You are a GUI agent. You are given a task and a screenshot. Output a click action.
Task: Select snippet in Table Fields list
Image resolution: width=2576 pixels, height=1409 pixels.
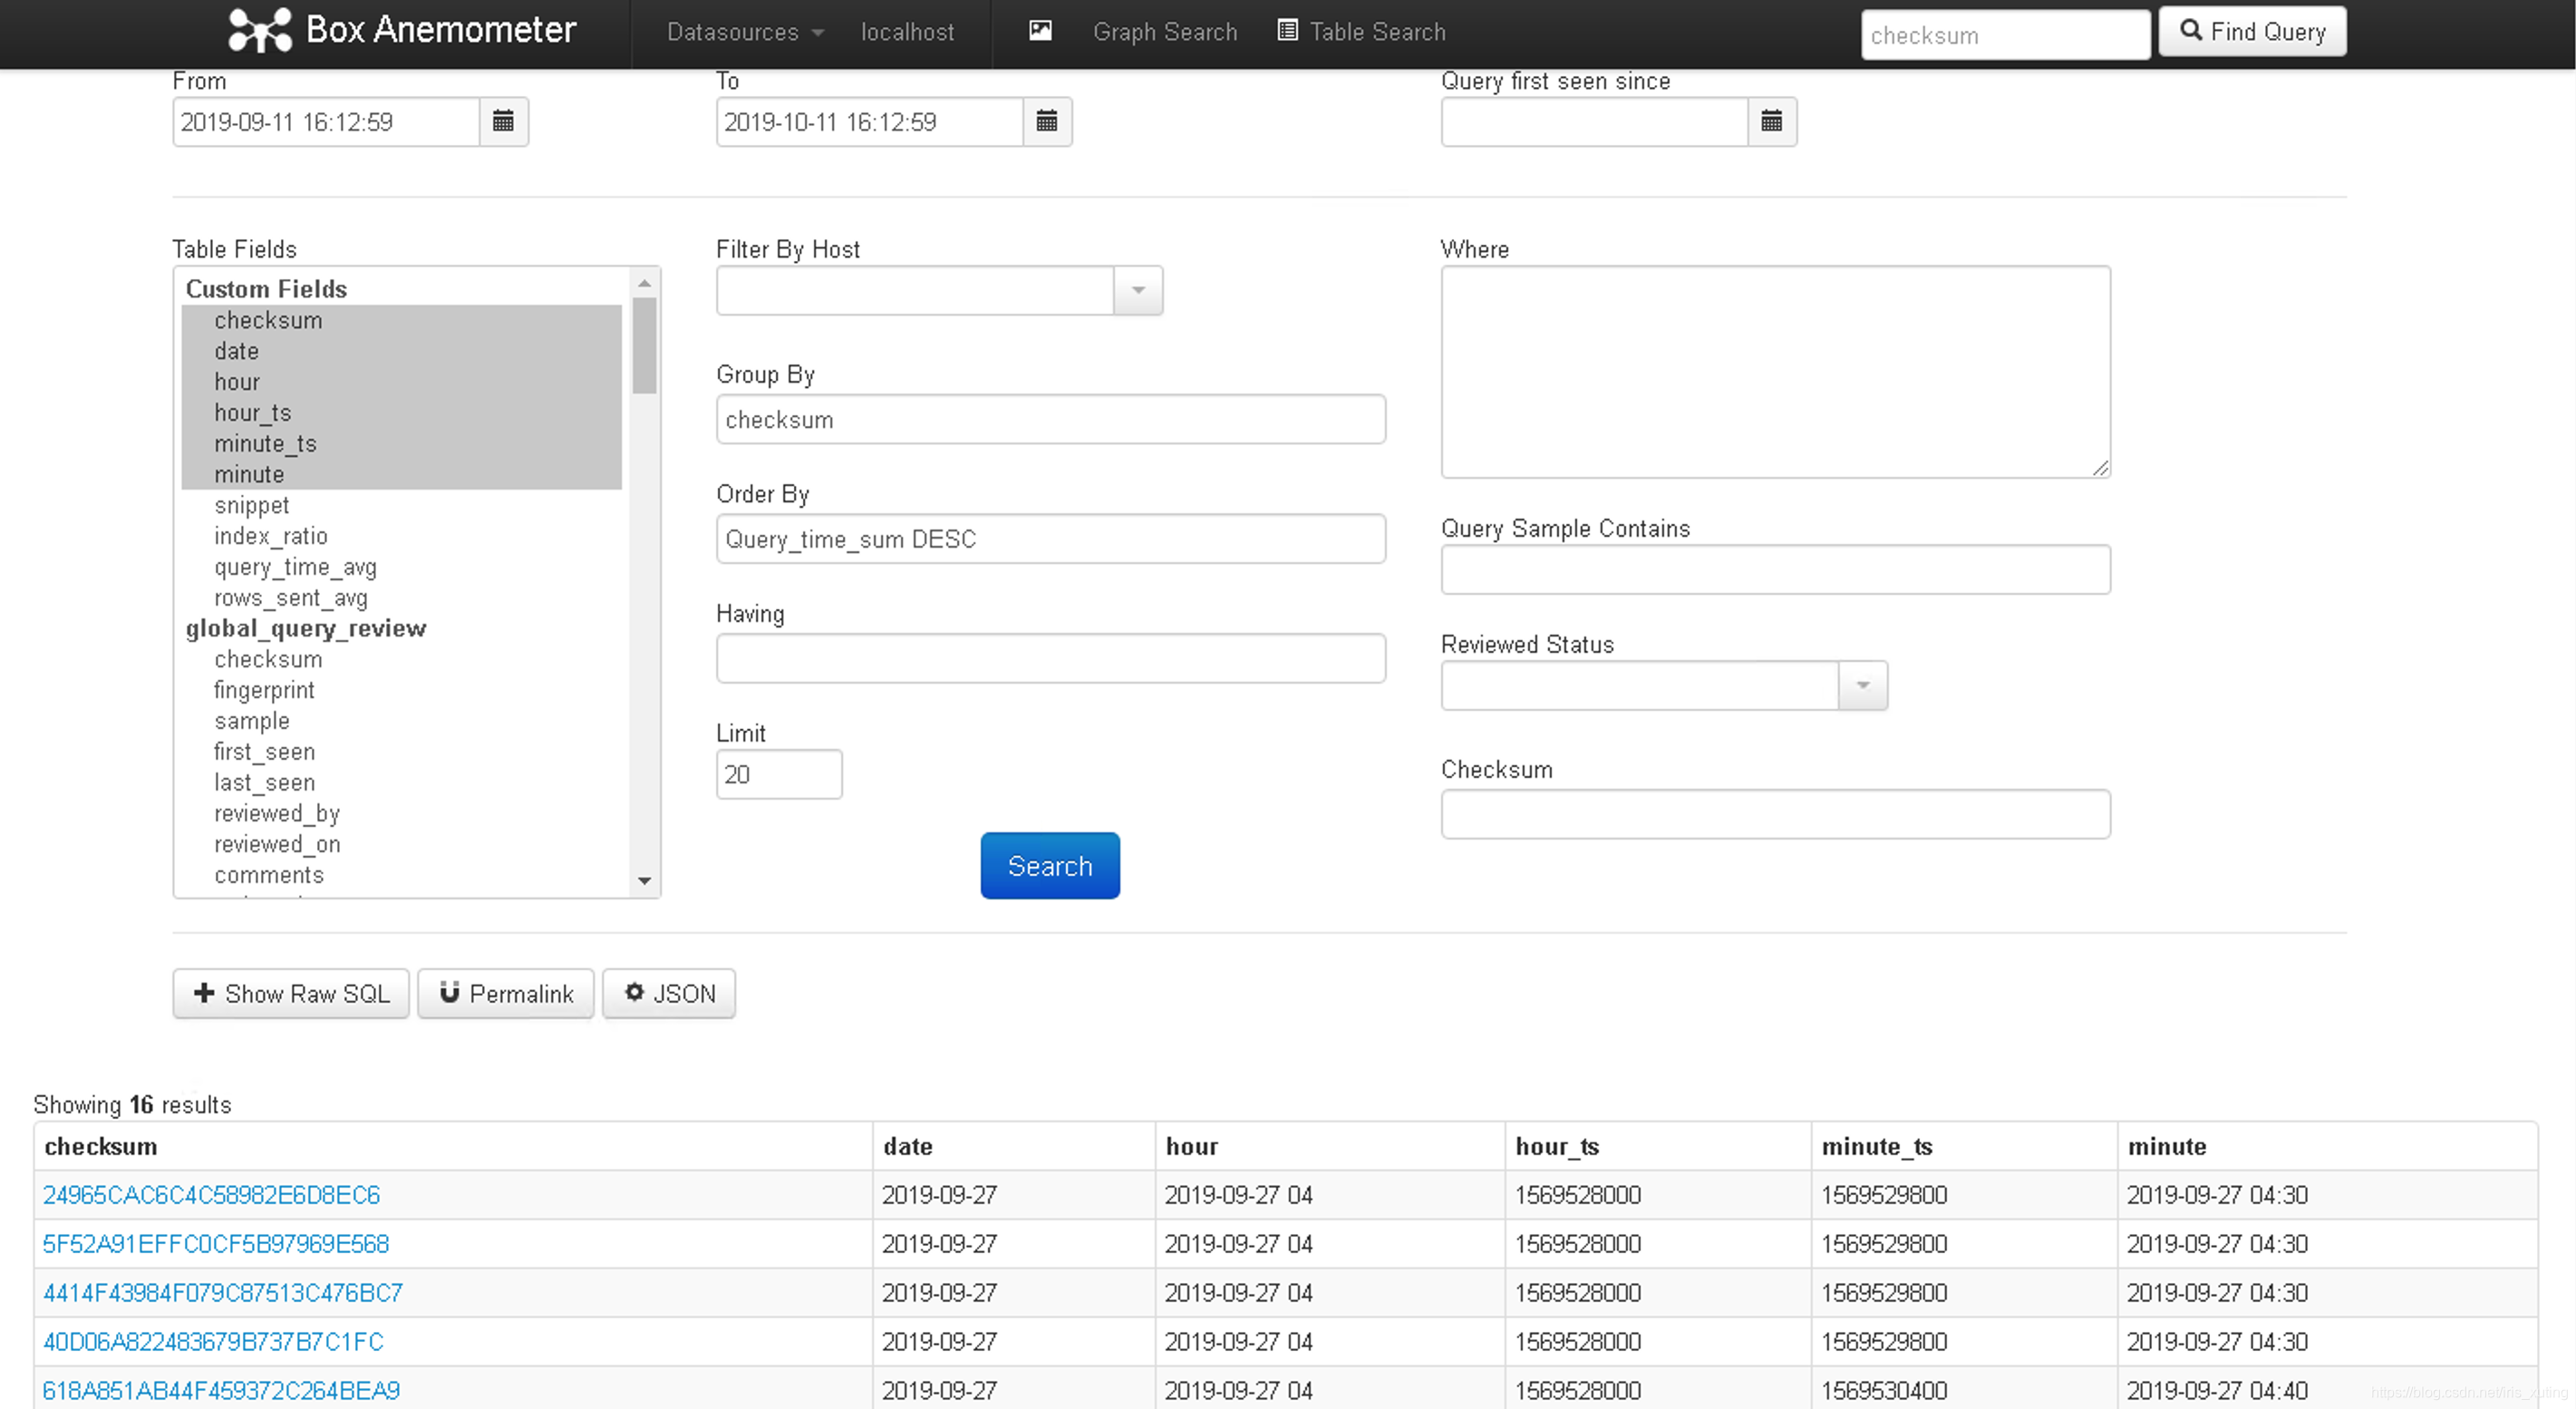pyautogui.click(x=251, y=505)
